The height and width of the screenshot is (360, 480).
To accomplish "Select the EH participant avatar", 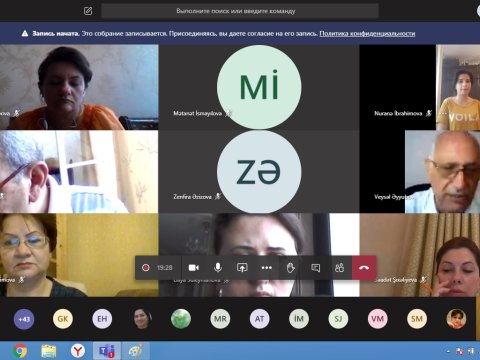I will click(102, 319).
